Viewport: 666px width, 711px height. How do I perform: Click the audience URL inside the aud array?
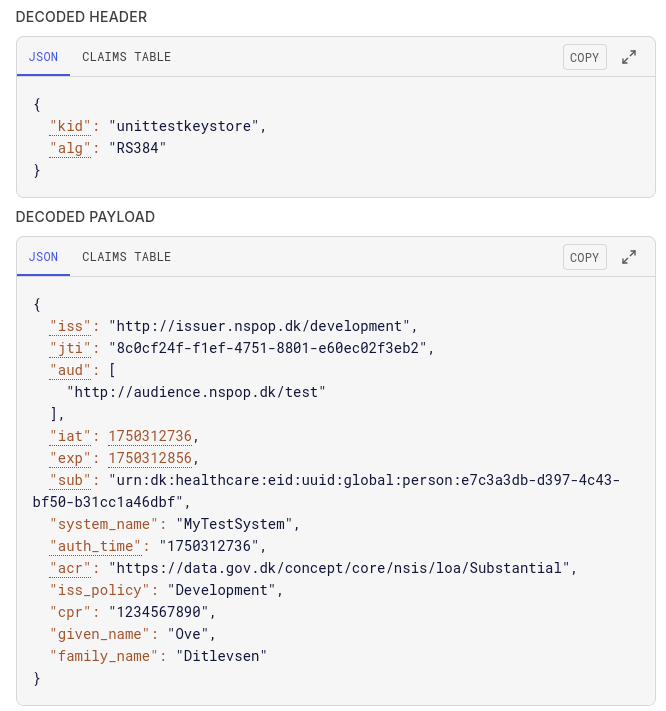(x=196, y=392)
